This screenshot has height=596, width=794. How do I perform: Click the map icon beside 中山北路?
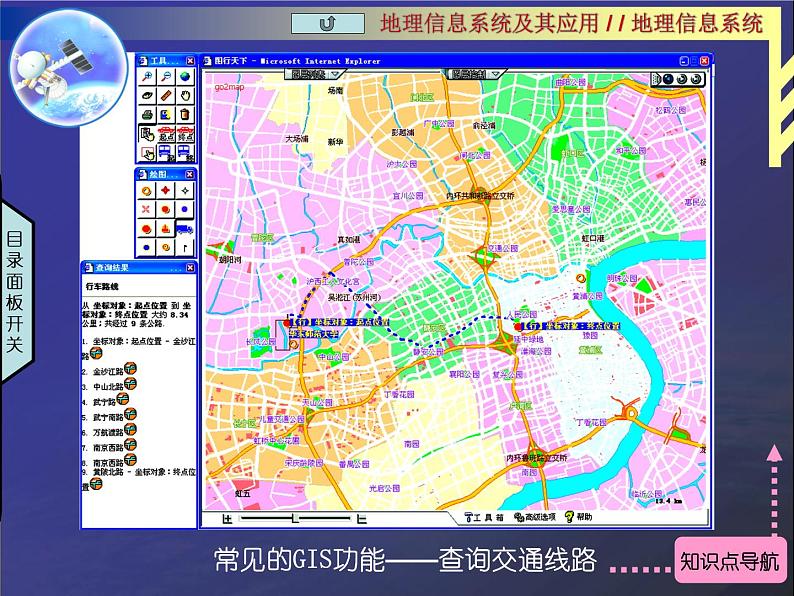(x=129, y=385)
